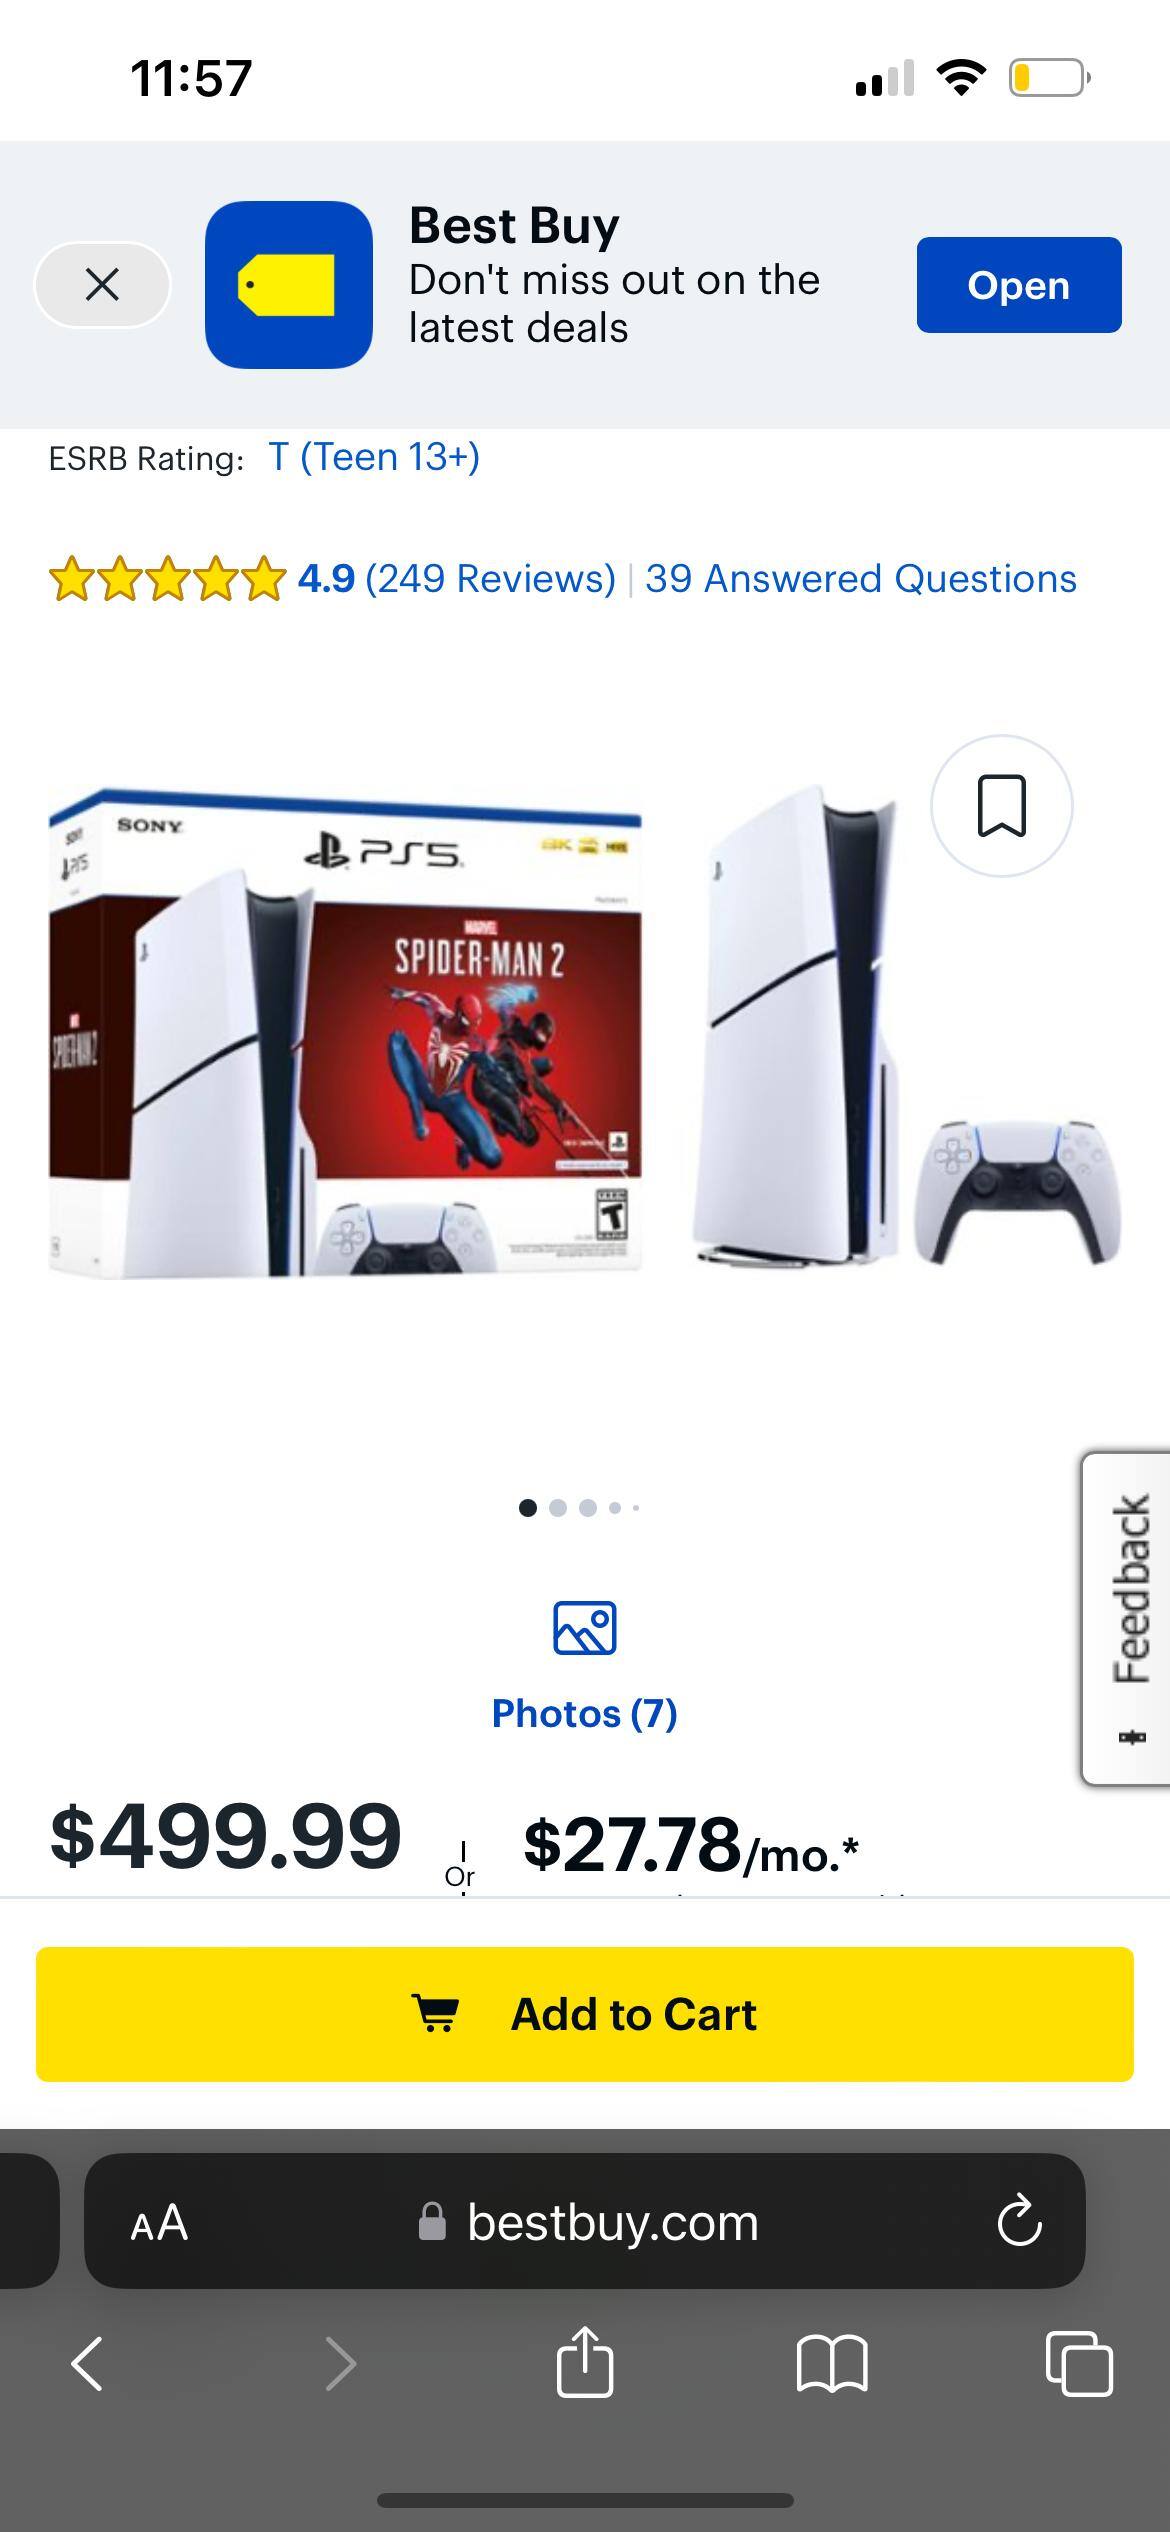Add the PS5 bundle to cart
Image resolution: width=1170 pixels, height=2532 pixels.
585,2015
